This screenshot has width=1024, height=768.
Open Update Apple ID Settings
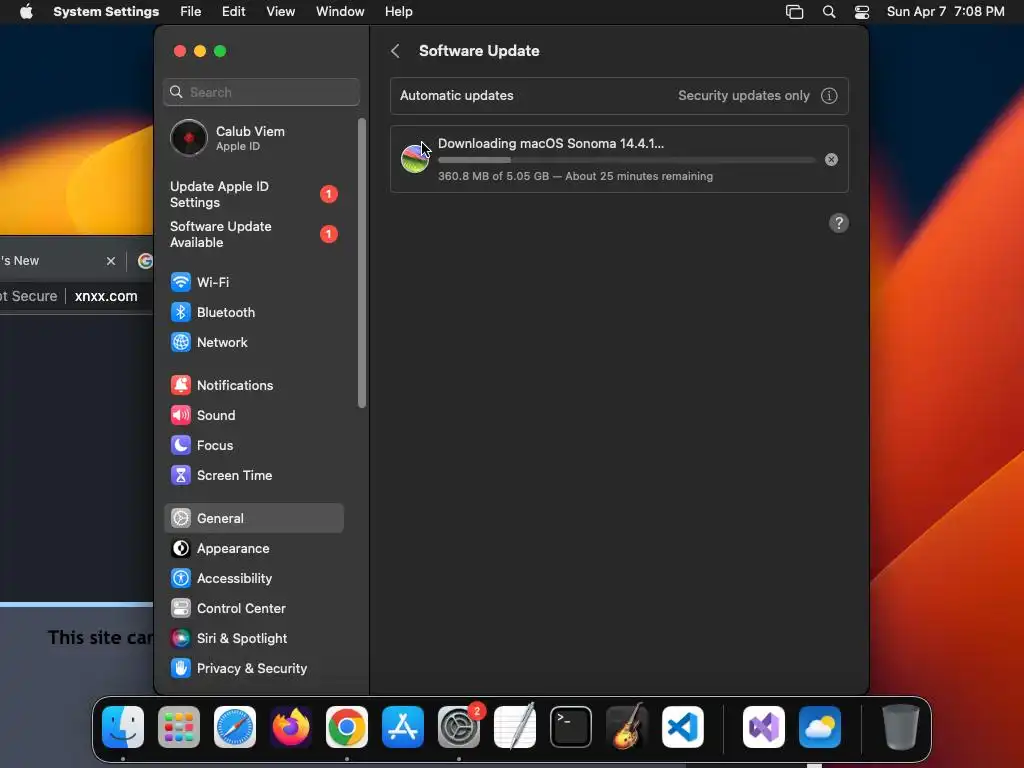click(253, 195)
